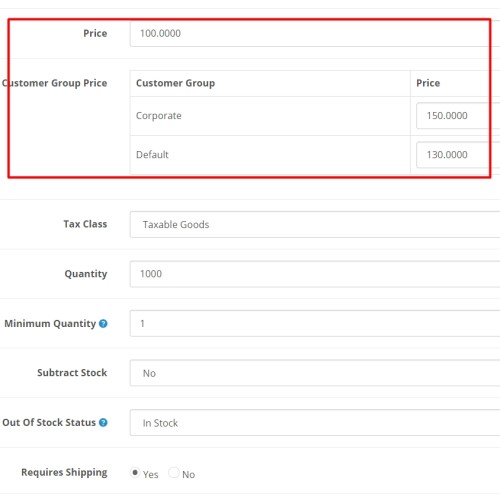Click the Minimum Quantity help icon

coord(103,323)
